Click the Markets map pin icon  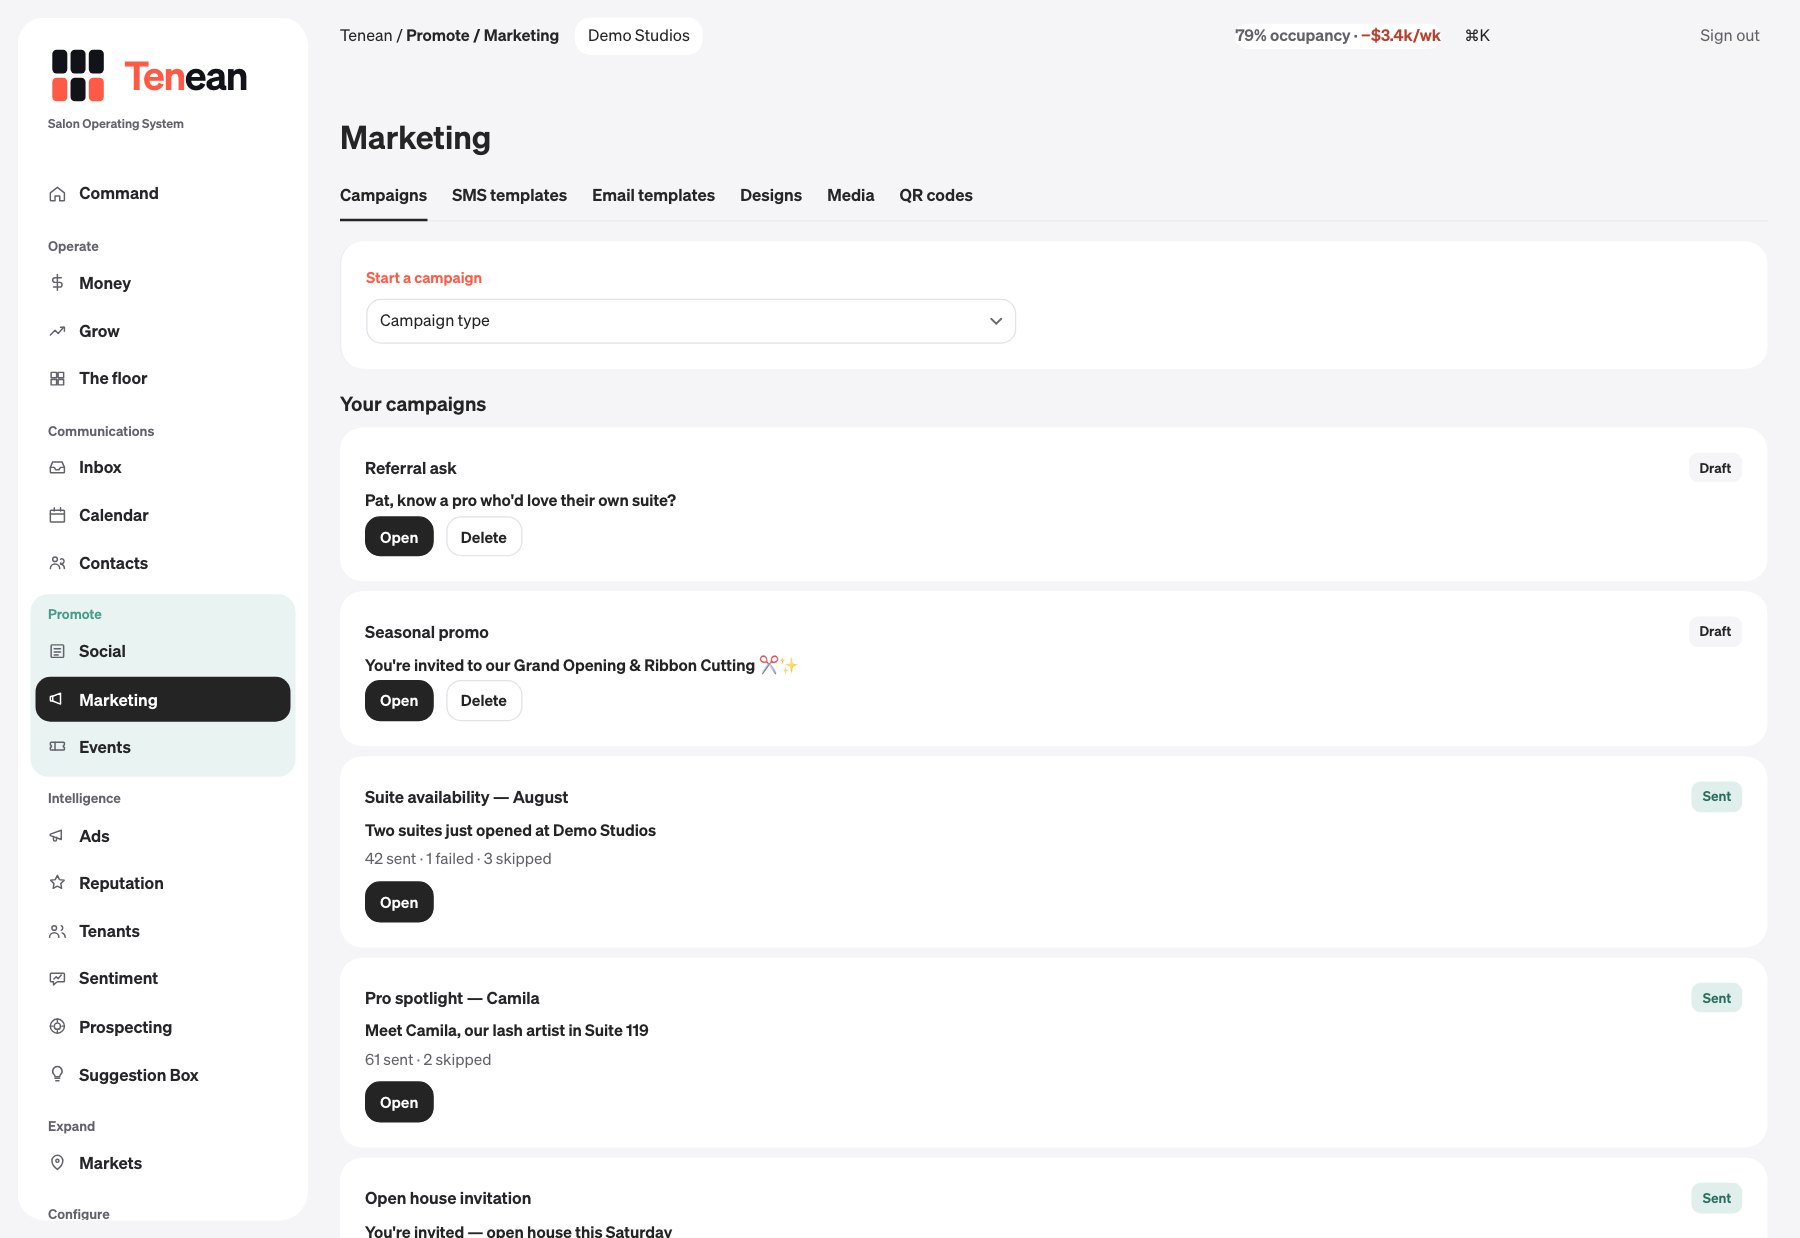57,1163
